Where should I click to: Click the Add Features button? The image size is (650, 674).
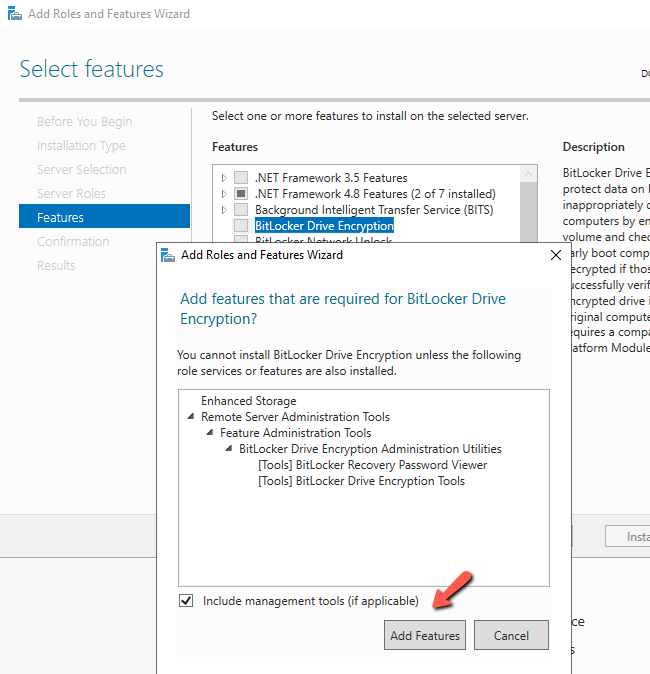point(425,635)
